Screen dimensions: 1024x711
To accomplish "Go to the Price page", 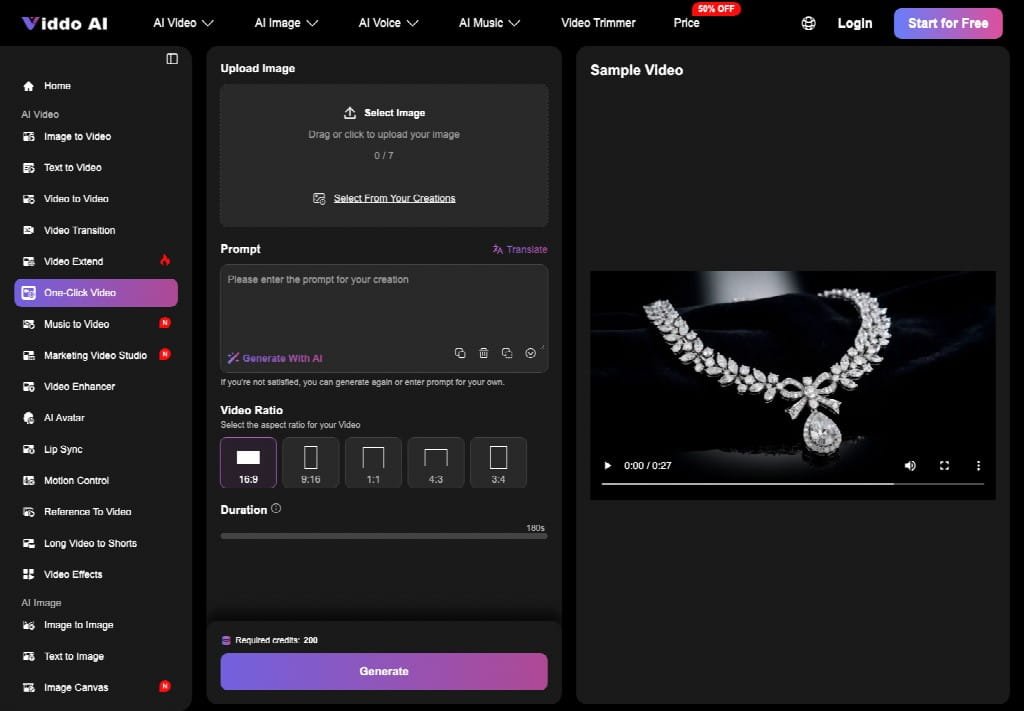I will pyautogui.click(x=686, y=23).
